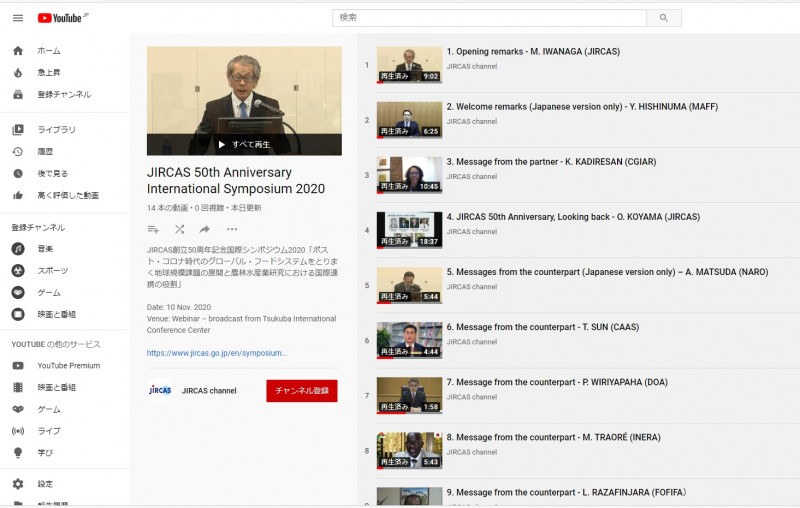
Task: Click the 学び lightbulb icon
Action: click(18, 453)
